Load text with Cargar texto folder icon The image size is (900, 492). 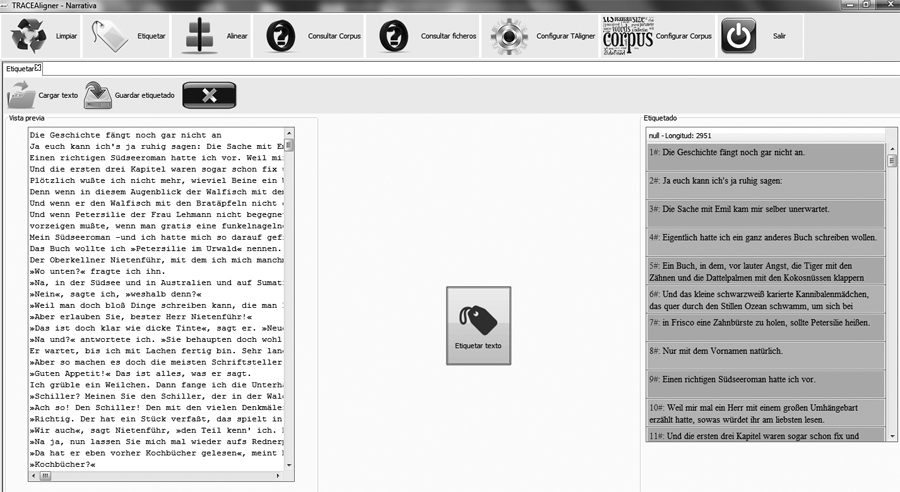click(x=22, y=95)
